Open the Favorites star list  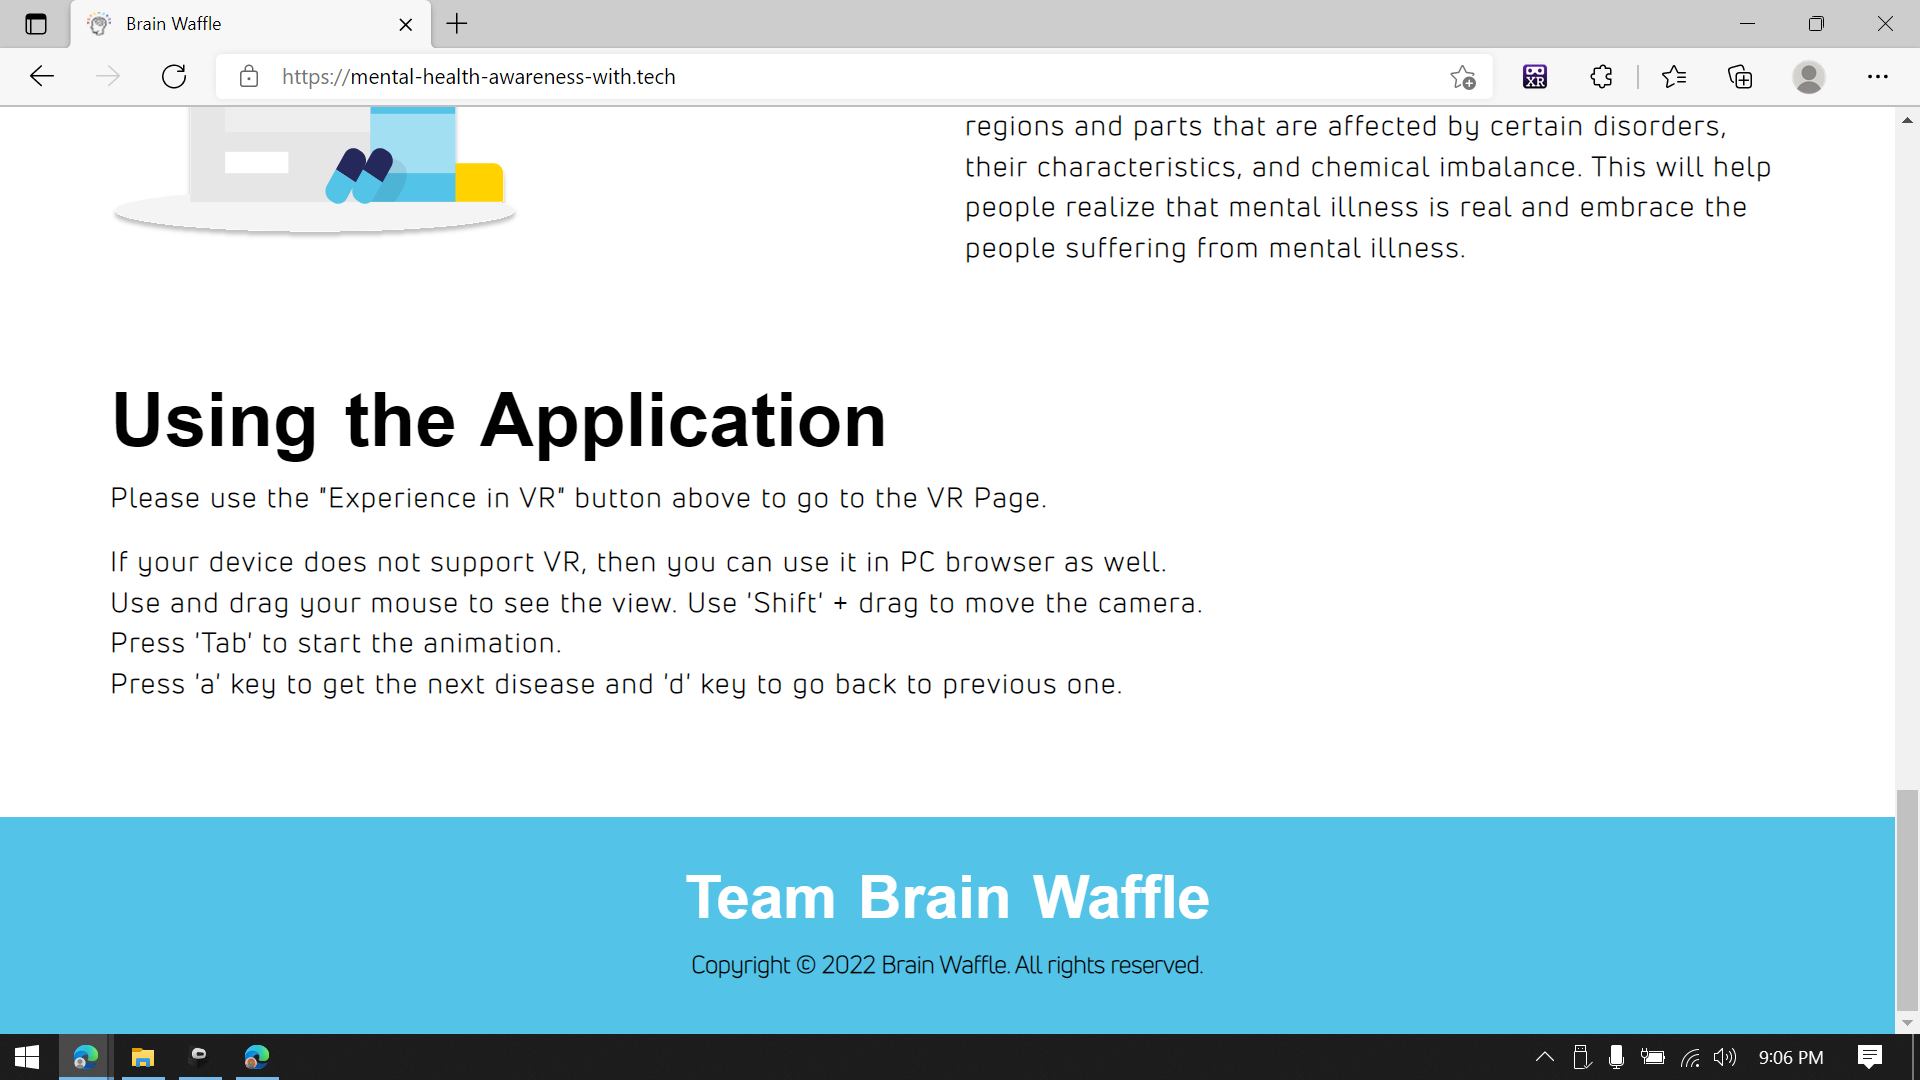(1674, 76)
